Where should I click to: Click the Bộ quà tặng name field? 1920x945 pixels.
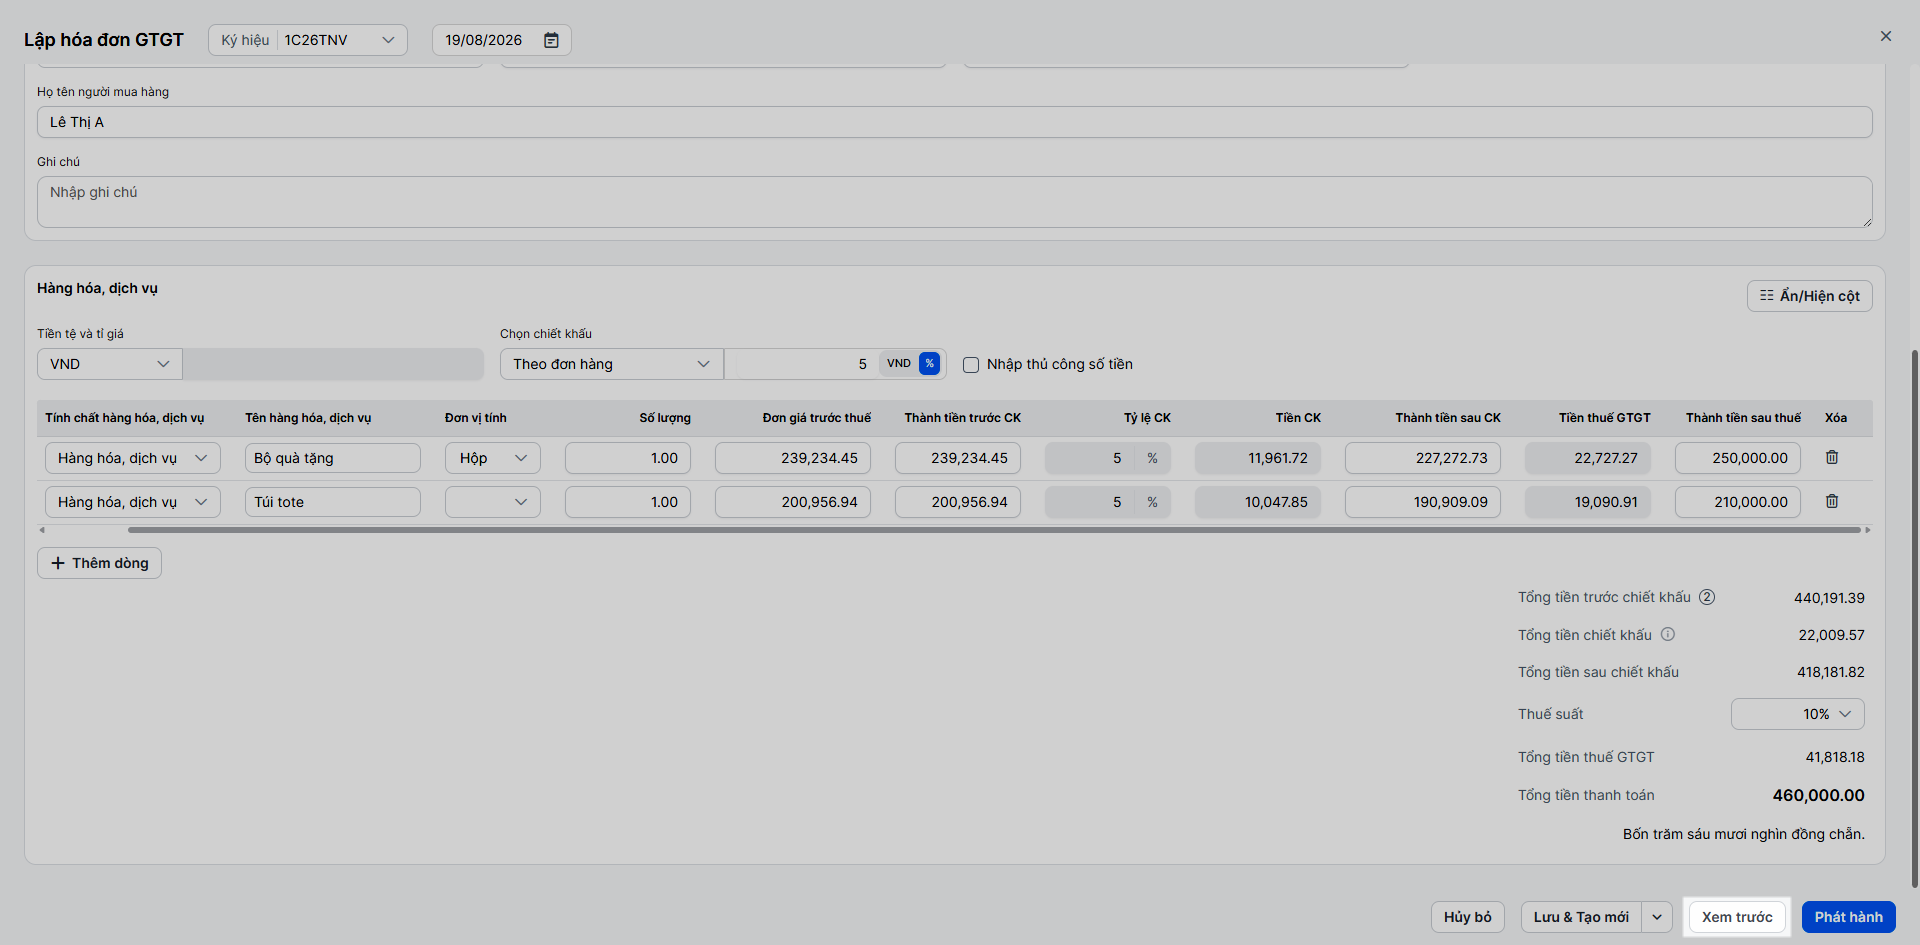tap(333, 458)
